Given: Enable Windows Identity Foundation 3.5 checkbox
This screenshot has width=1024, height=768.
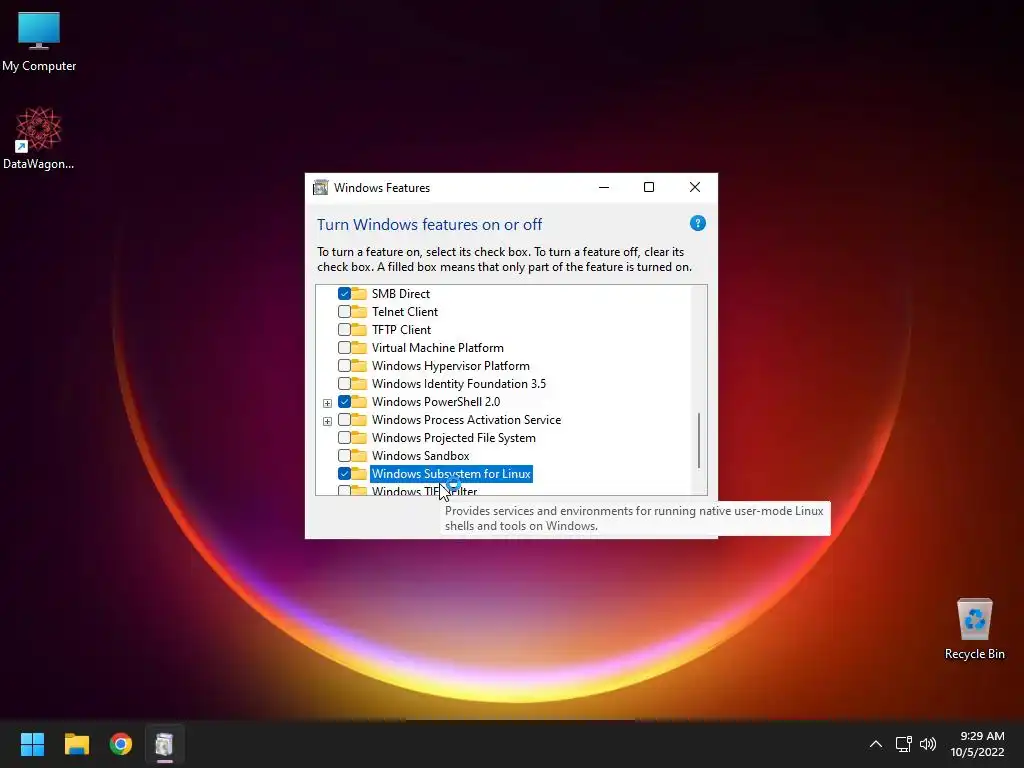Looking at the screenshot, I should pos(344,383).
